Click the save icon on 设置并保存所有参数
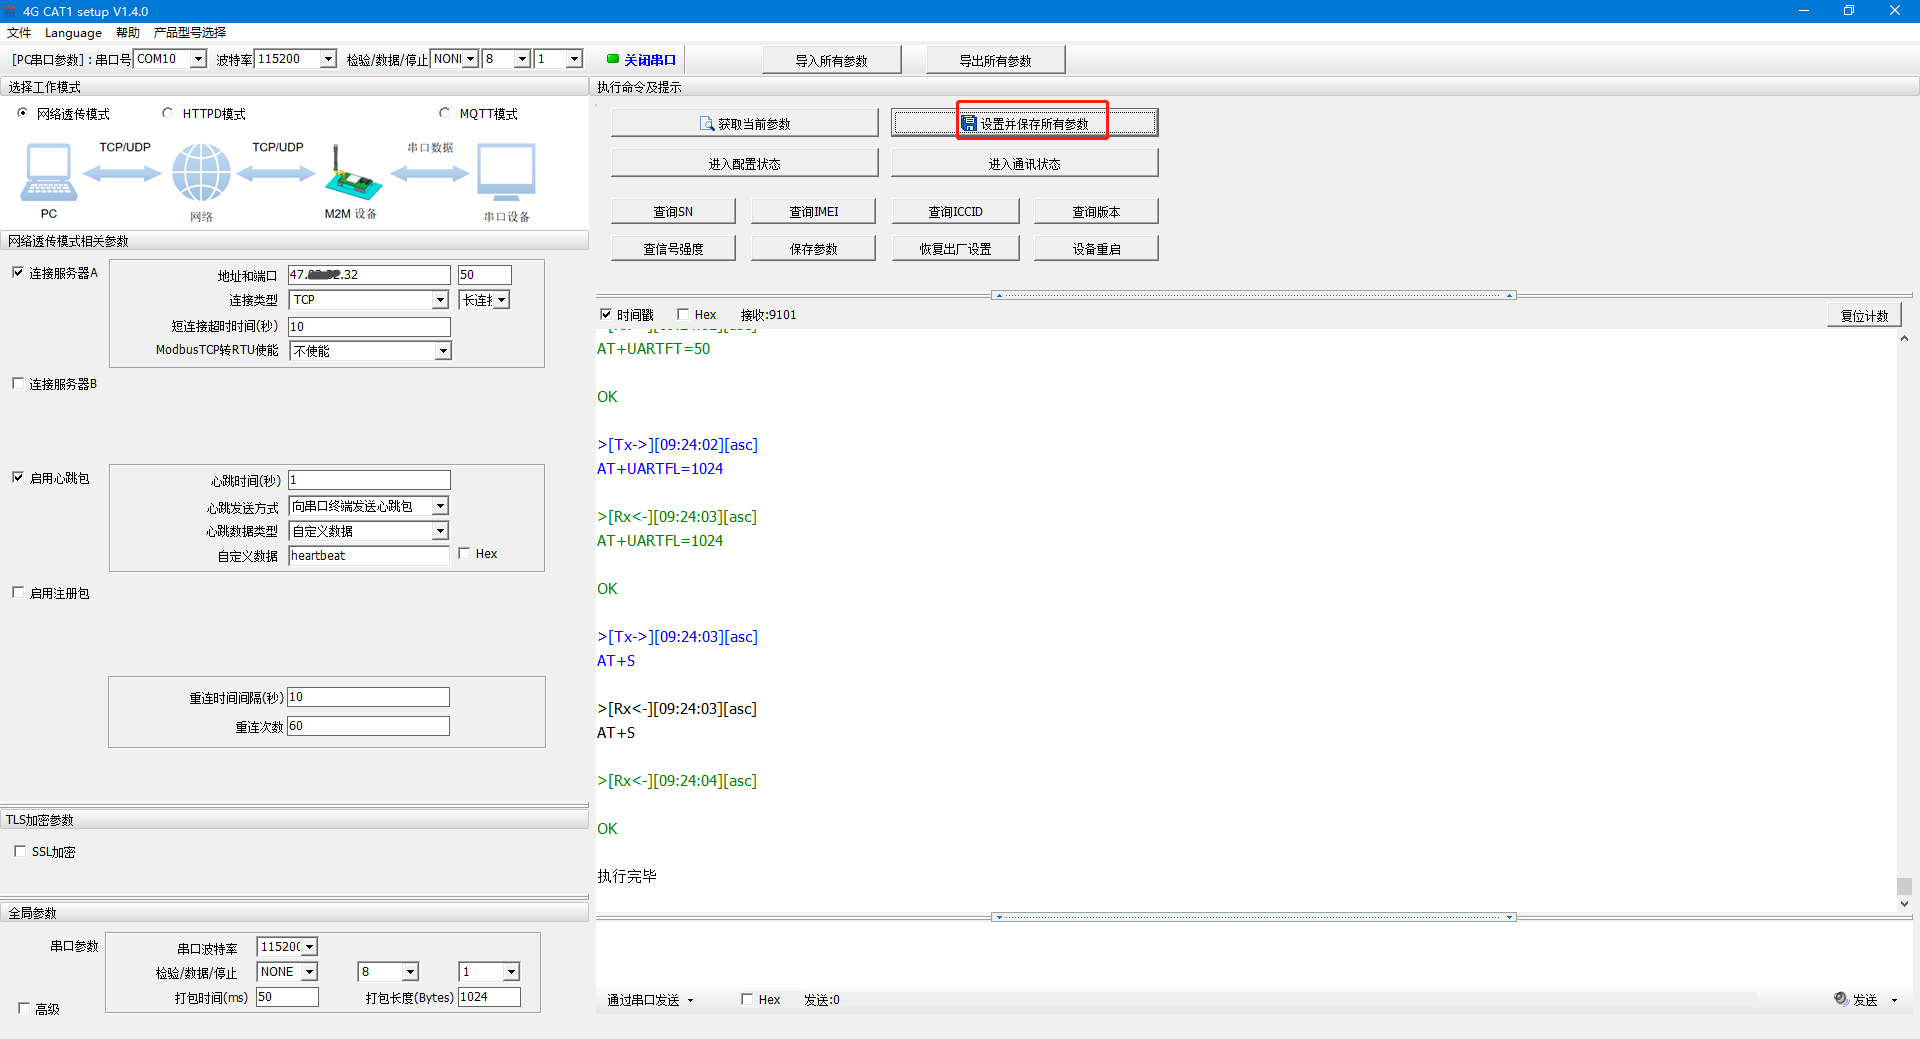The width and height of the screenshot is (1920, 1039). point(968,124)
